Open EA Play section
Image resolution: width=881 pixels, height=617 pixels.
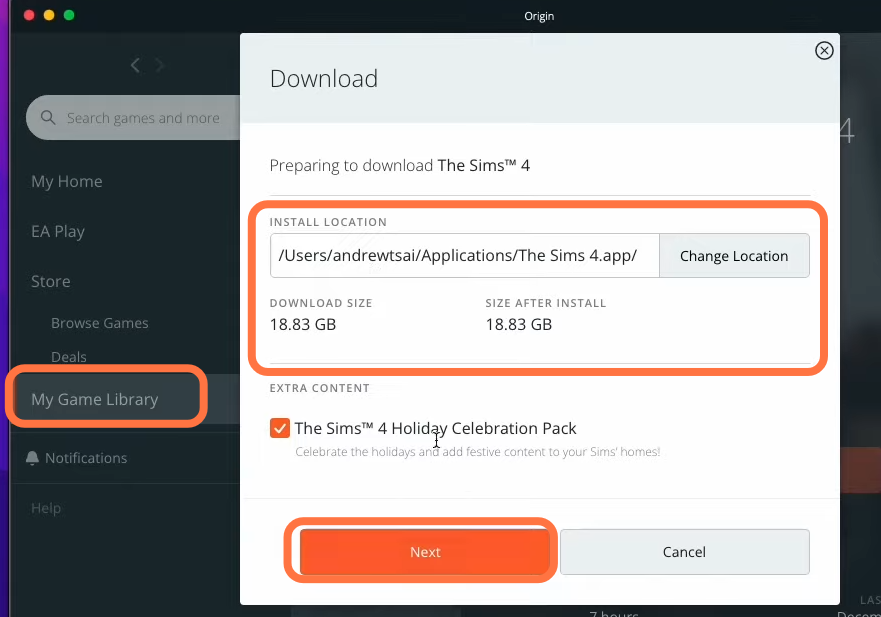click(58, 232)
